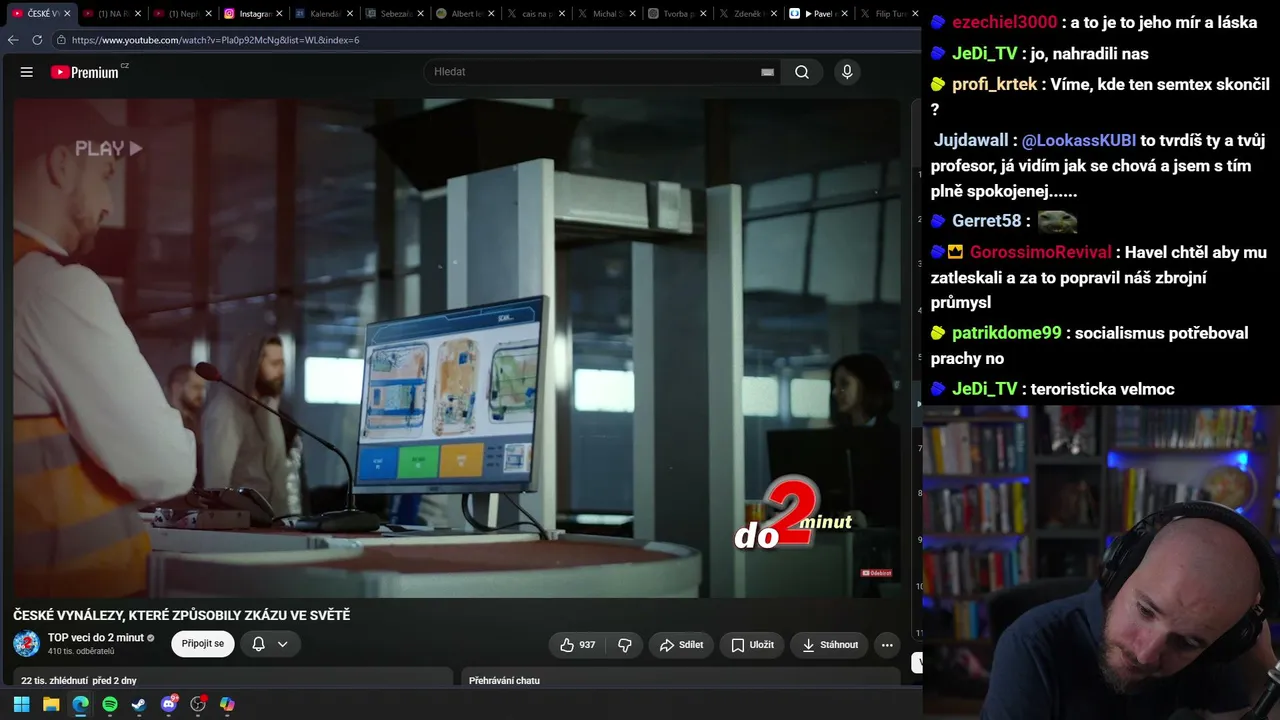Open the Windows Start menu
The height and width of the screenshot is (720, 1280).
pos(21,704)
